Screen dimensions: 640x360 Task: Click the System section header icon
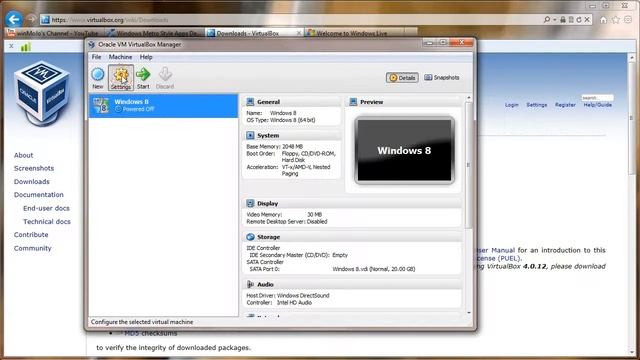250,135
